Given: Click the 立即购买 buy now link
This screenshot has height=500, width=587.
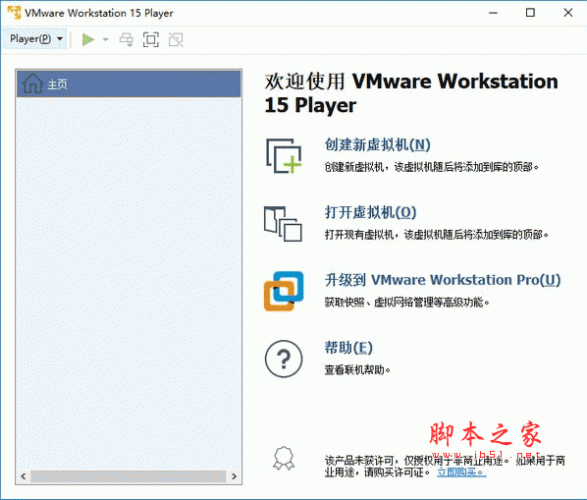Looking at the screenshot, I should click(461, 472).
